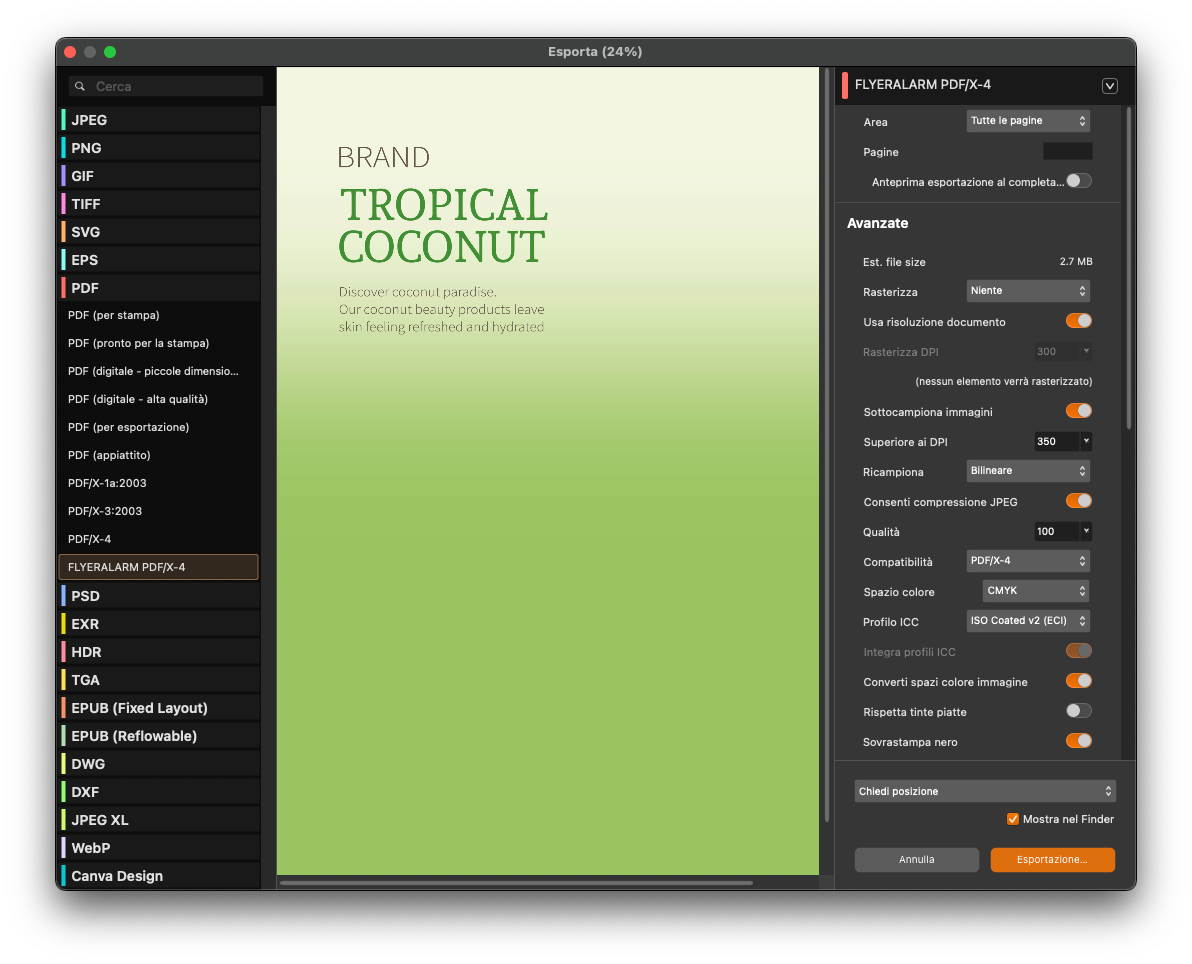Choose PDF/X-3:2003 preset
This screenshot has height=964, width=1192.
click(160, 512)
